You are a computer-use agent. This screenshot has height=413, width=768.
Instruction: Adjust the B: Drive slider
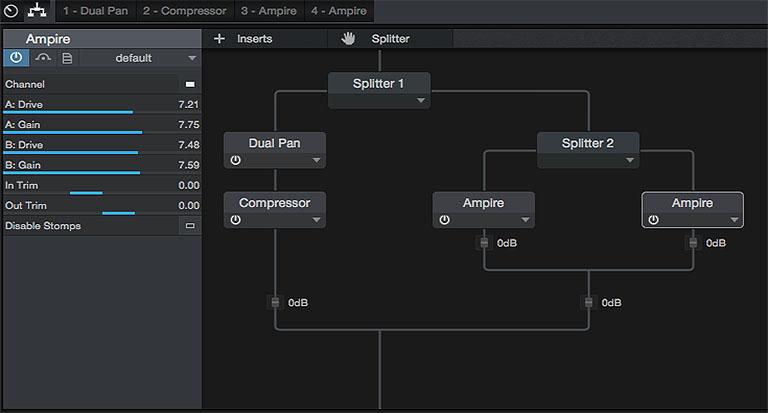pyautogui.click(x=102, y=152)
